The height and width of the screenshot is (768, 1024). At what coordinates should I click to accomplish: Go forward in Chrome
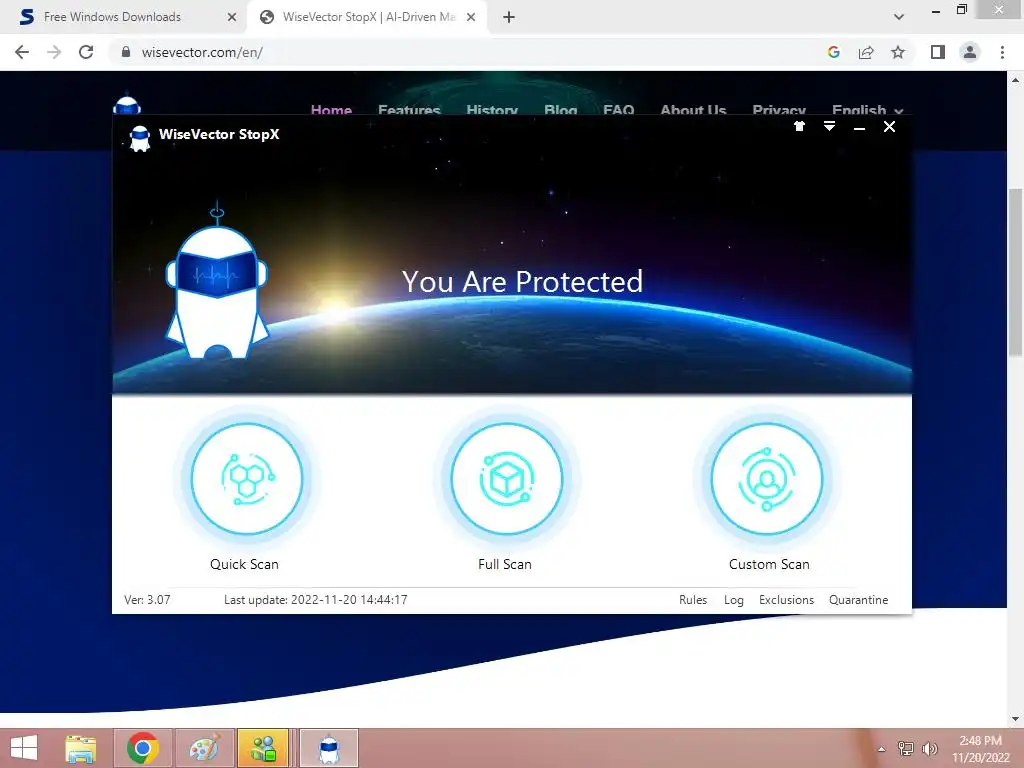(x=54, y=52)
